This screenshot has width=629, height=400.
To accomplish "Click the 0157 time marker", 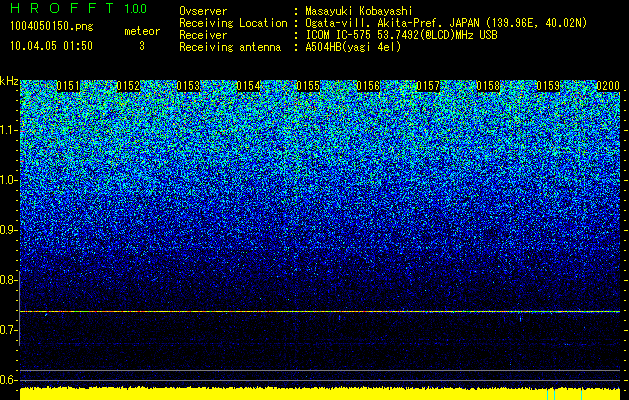I will point(428,86).
